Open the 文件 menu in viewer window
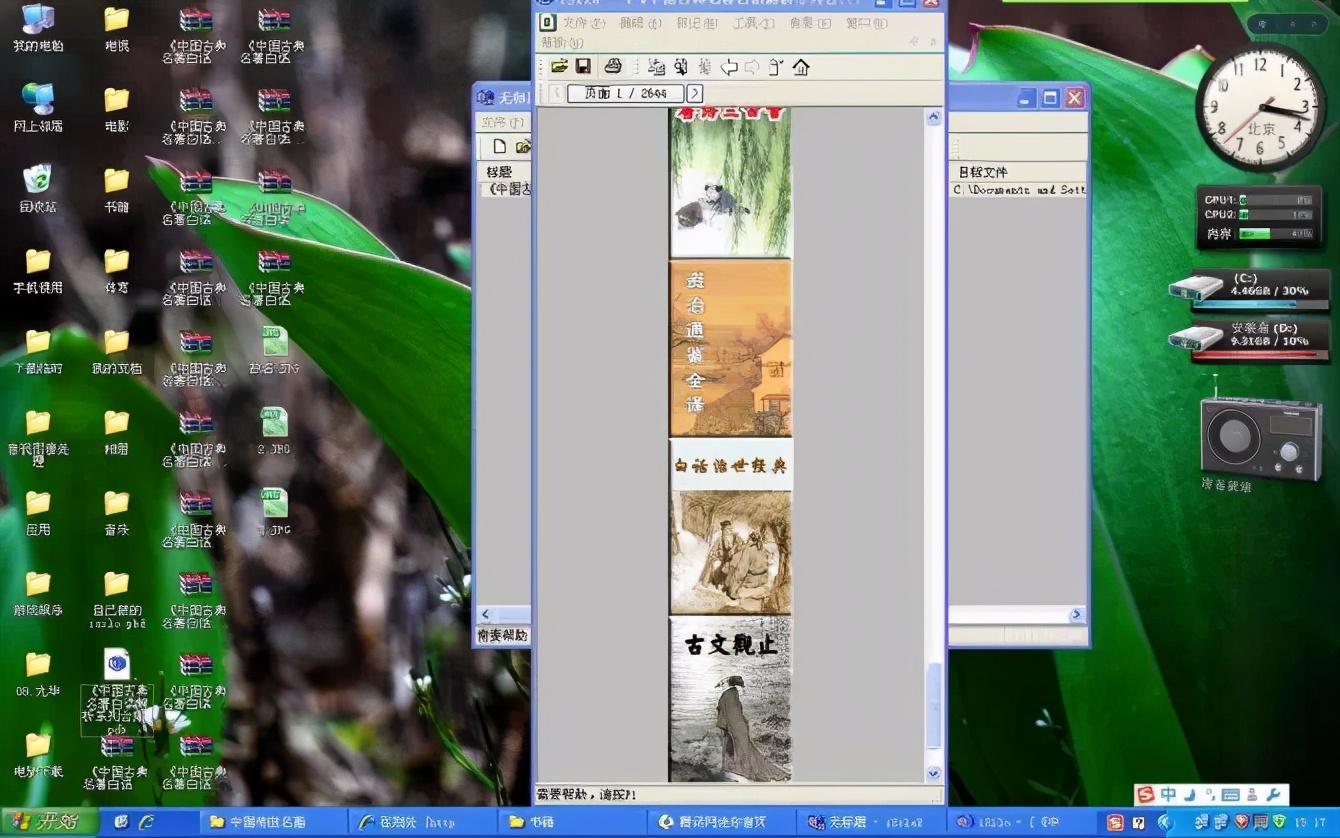Viewport: 1340px width, 838px height. (583, 23)
